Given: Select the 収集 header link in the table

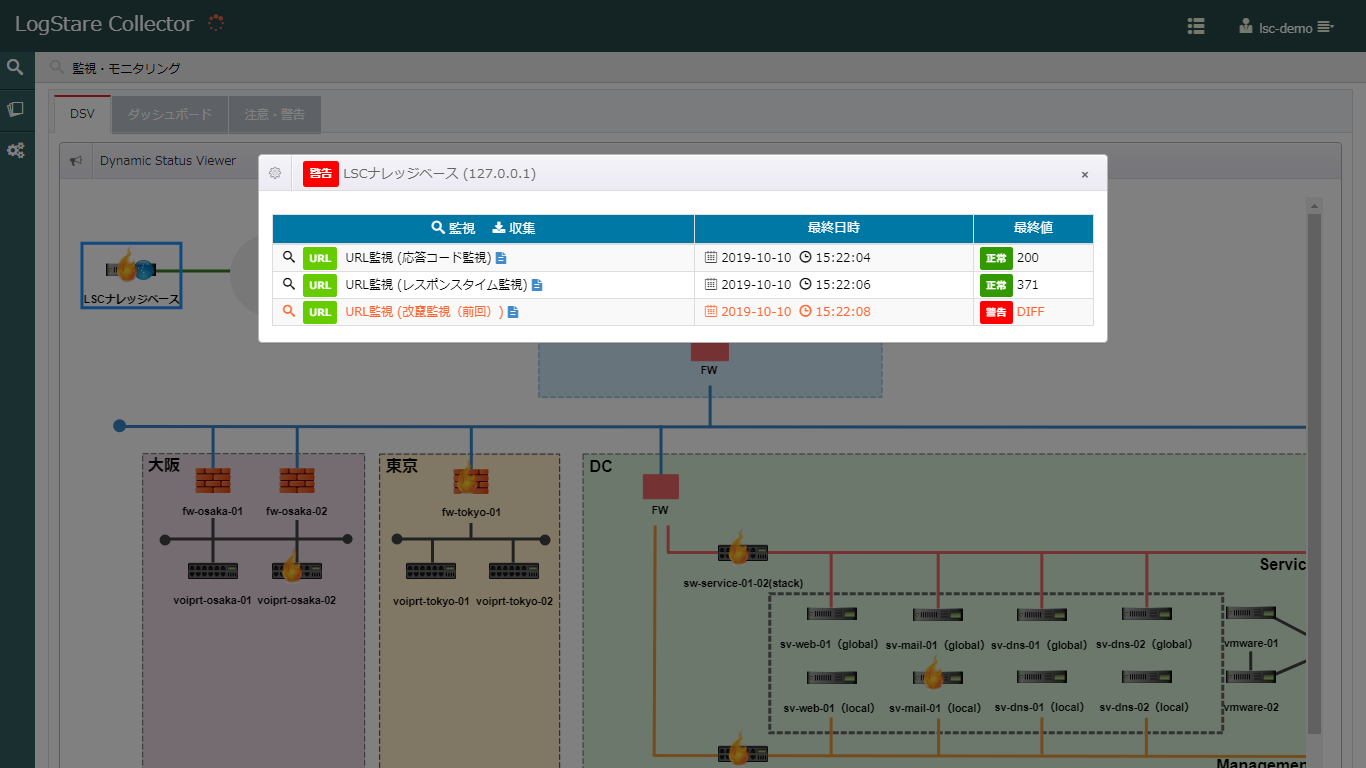Looking at the screenshot, I should pyautogui.click(x=514, y=228).
